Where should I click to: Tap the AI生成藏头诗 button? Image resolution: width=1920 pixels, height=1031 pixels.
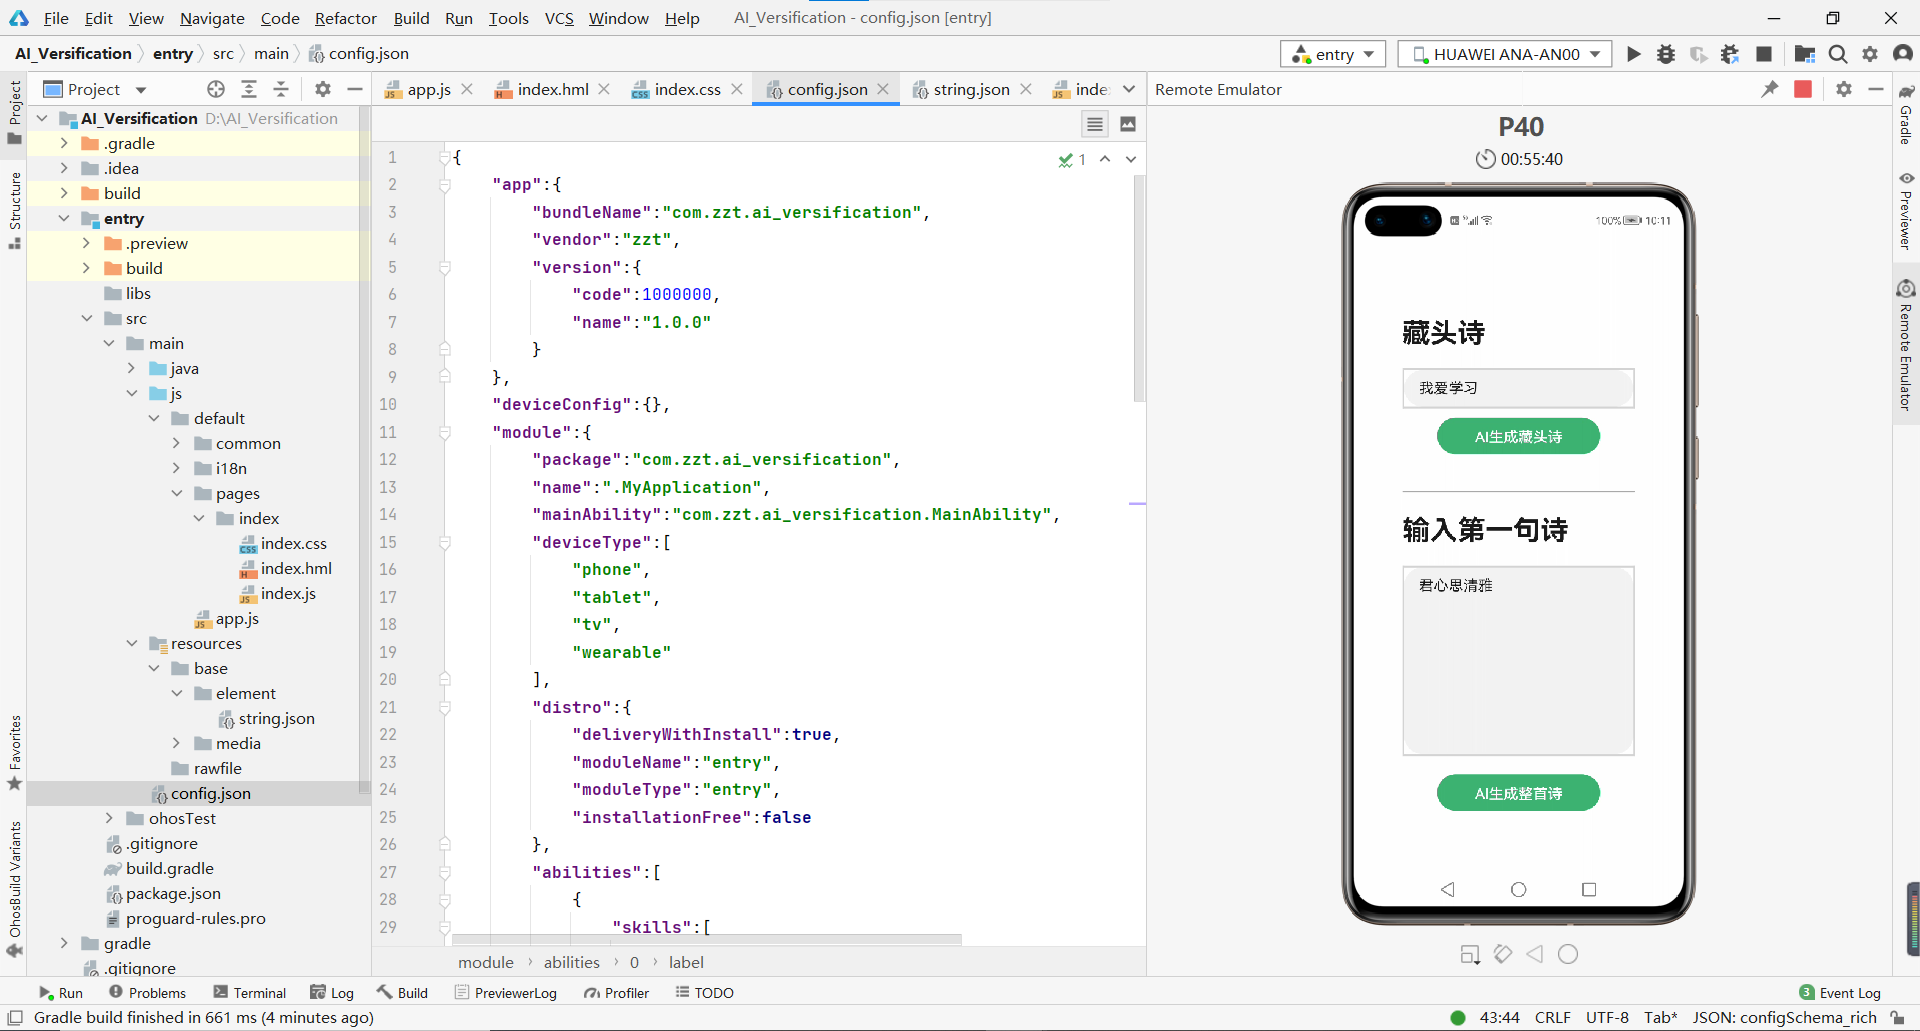[x=1518, y=436]
